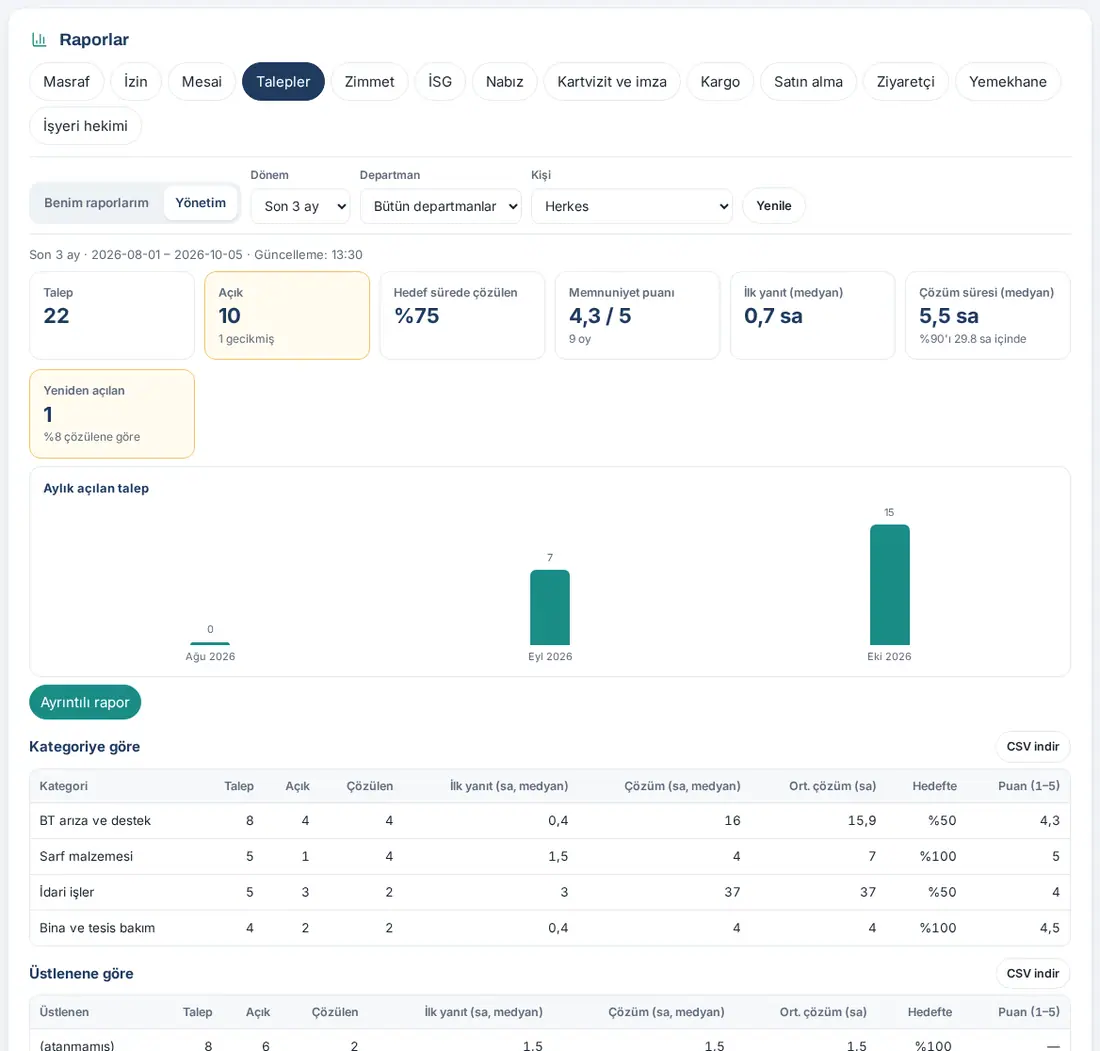Click the Hedef sürede çözülen card
This screenshot has width=1100, height=1051.
462,316
